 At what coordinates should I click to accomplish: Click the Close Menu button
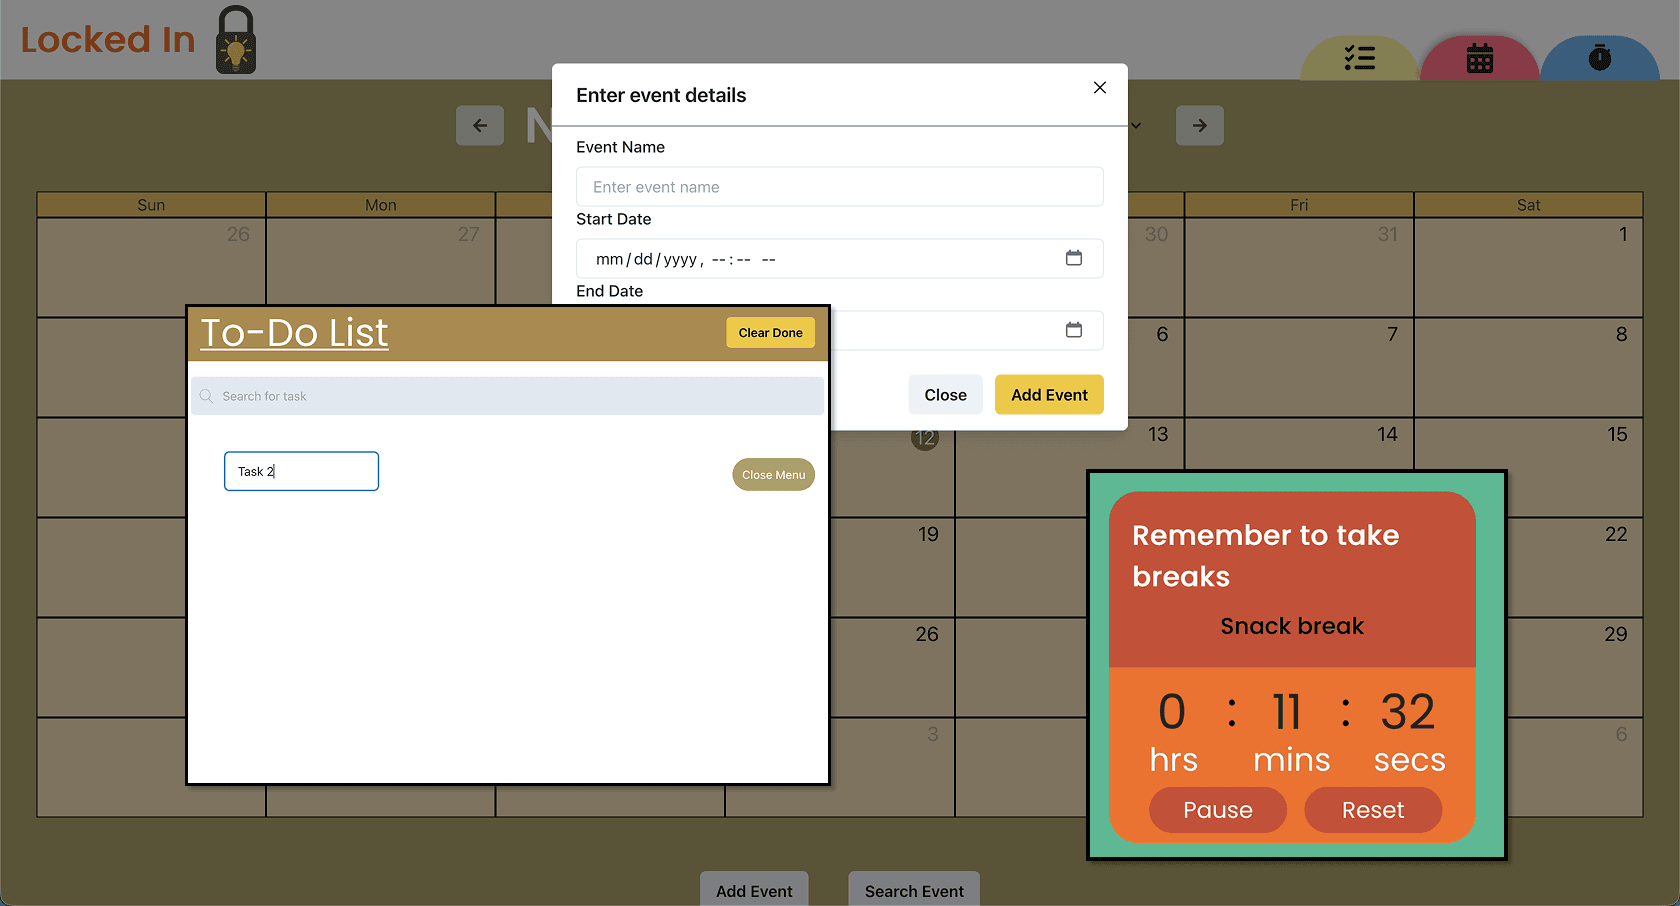tap(773, 475)
